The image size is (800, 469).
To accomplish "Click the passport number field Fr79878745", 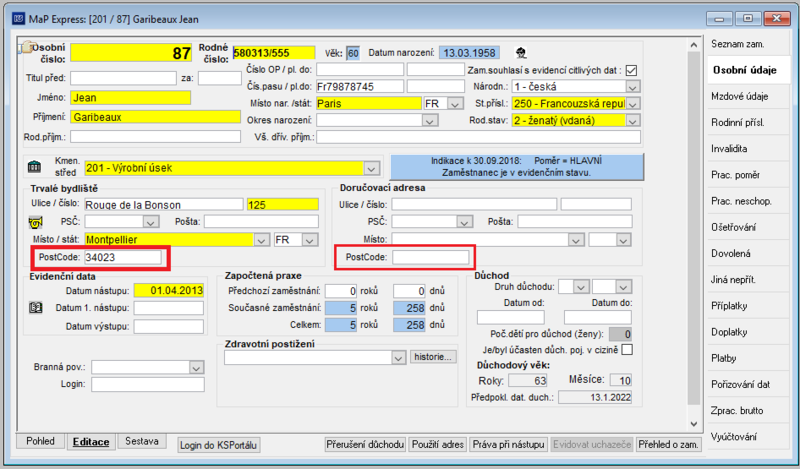I will 360,87.
